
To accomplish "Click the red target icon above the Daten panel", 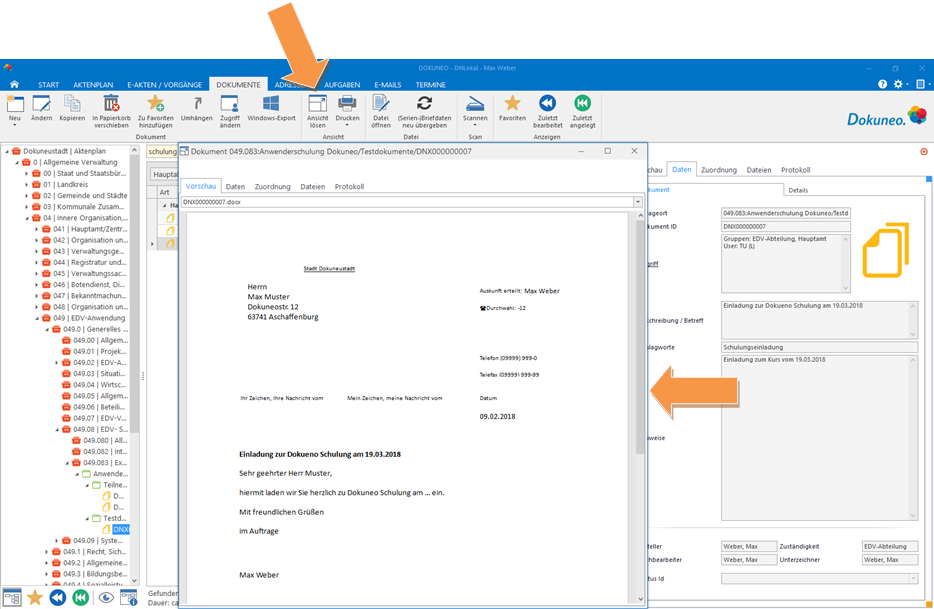I will click(924, 152).
